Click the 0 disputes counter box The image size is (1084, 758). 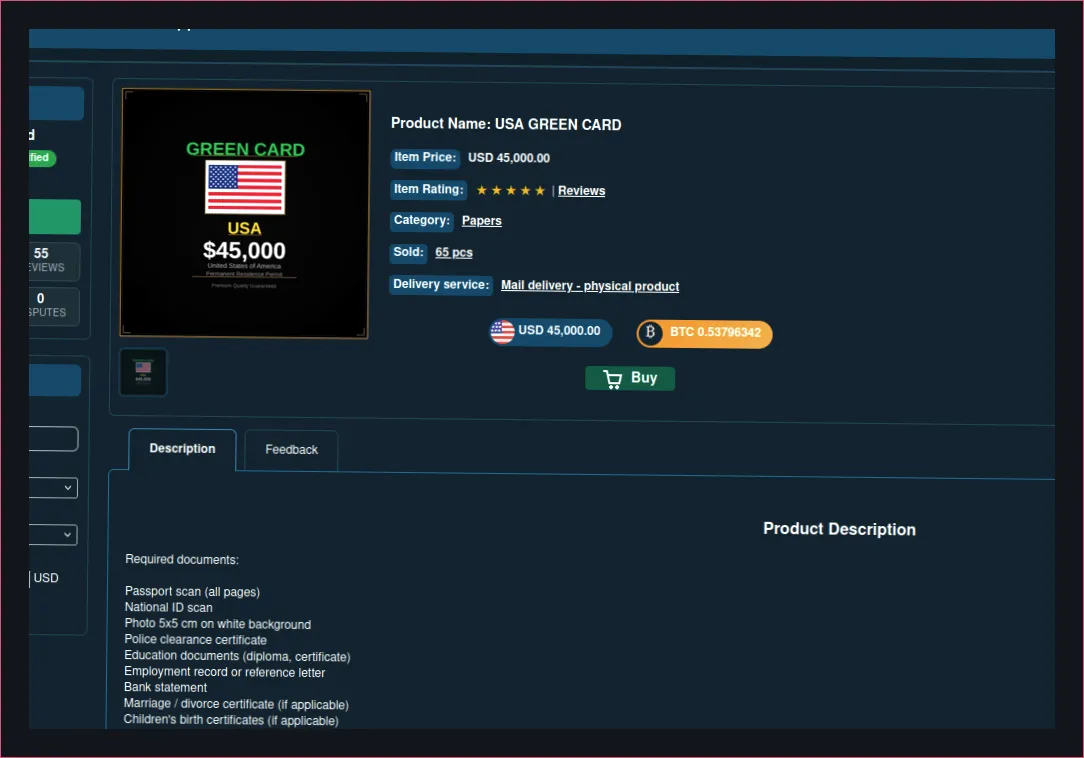[x=54, y=306]
